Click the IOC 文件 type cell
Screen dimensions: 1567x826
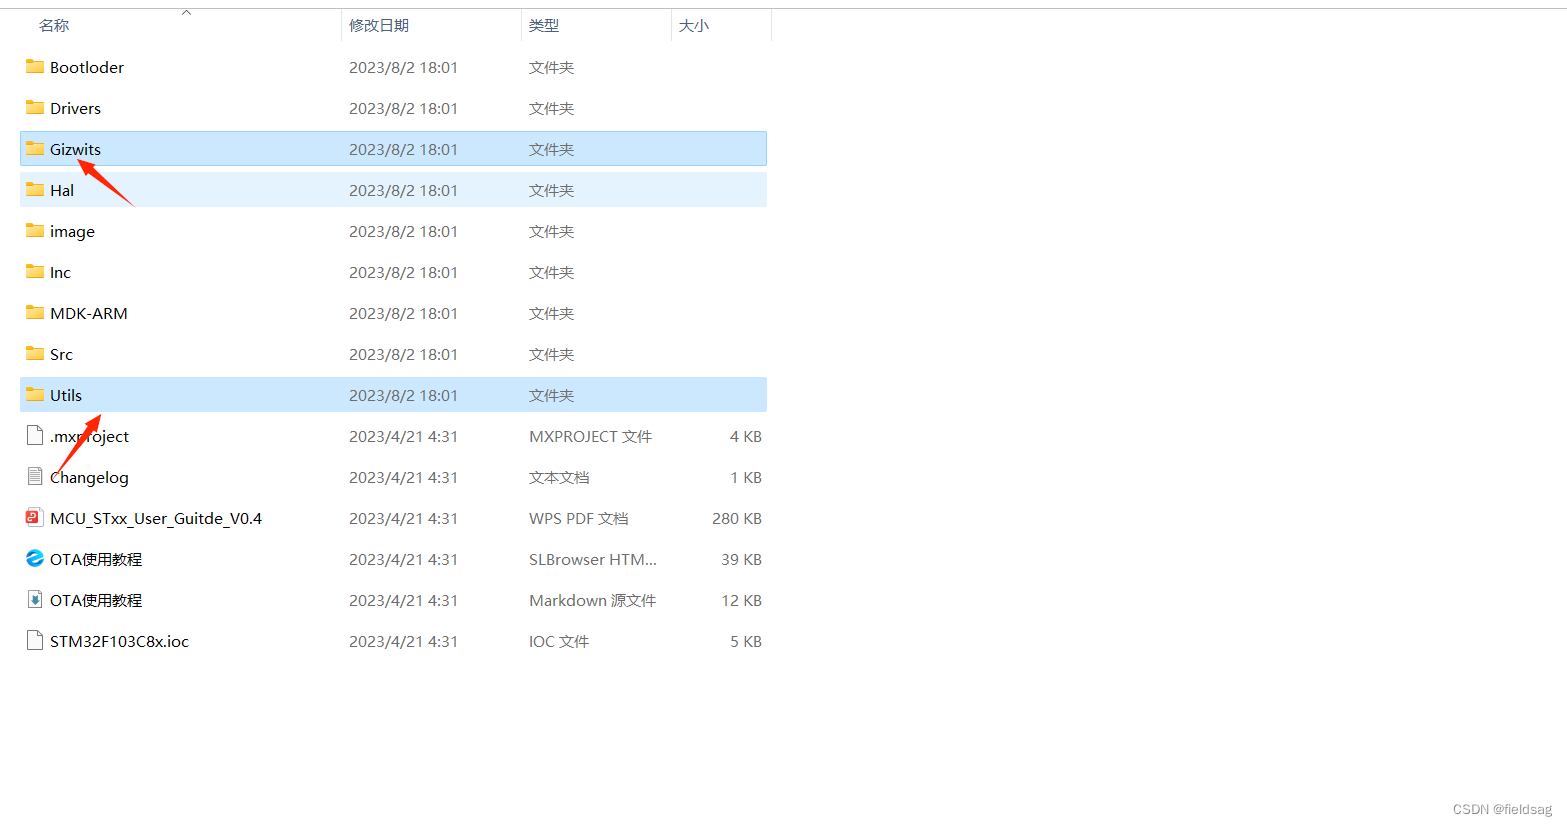[x=559, y=641]
